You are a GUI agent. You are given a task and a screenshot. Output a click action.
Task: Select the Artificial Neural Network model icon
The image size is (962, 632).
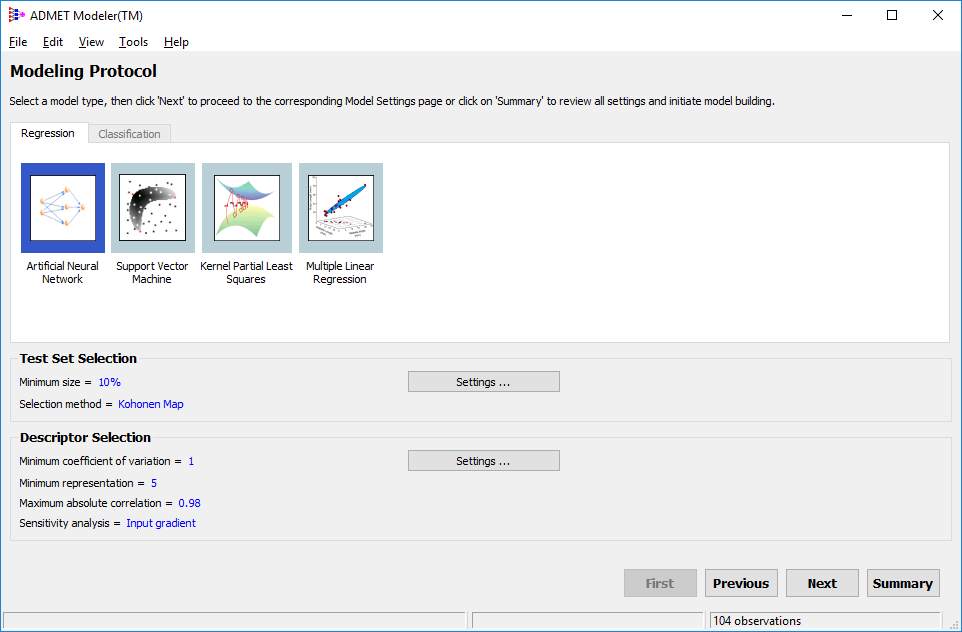click(63, 208)
